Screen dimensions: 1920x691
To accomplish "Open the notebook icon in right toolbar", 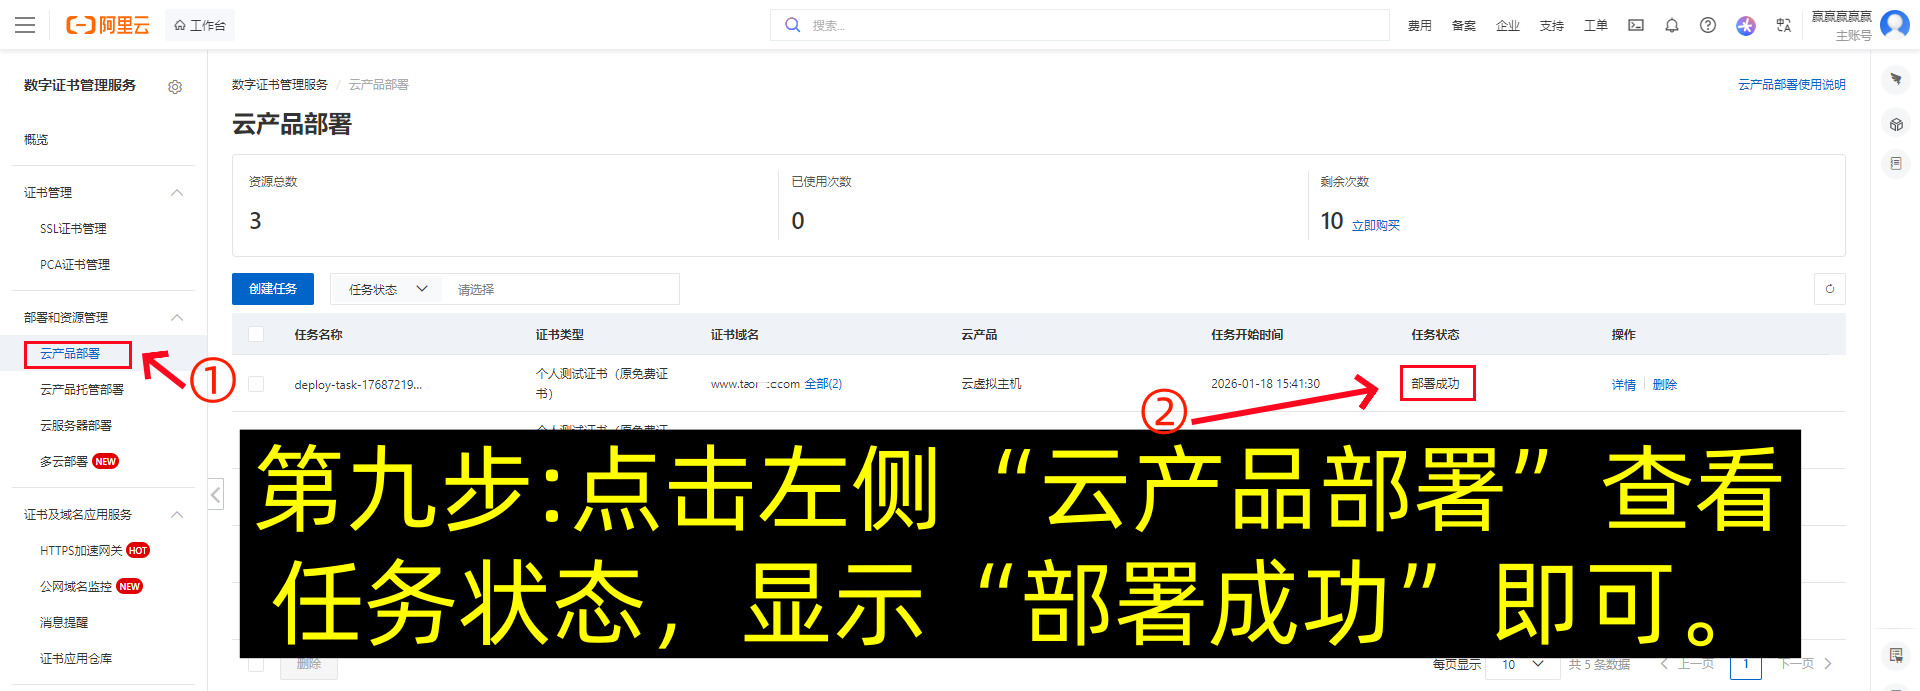I will point(1895,163).
